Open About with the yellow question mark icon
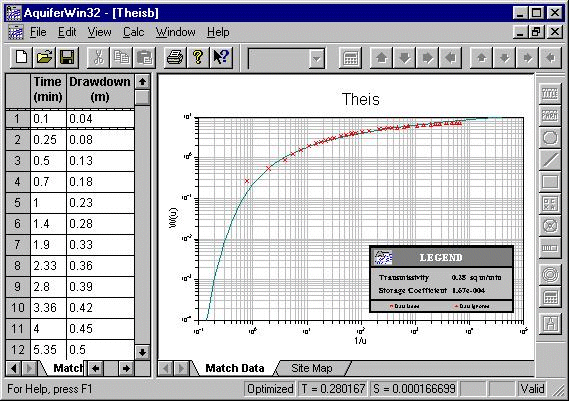 (x=198, y=57)
